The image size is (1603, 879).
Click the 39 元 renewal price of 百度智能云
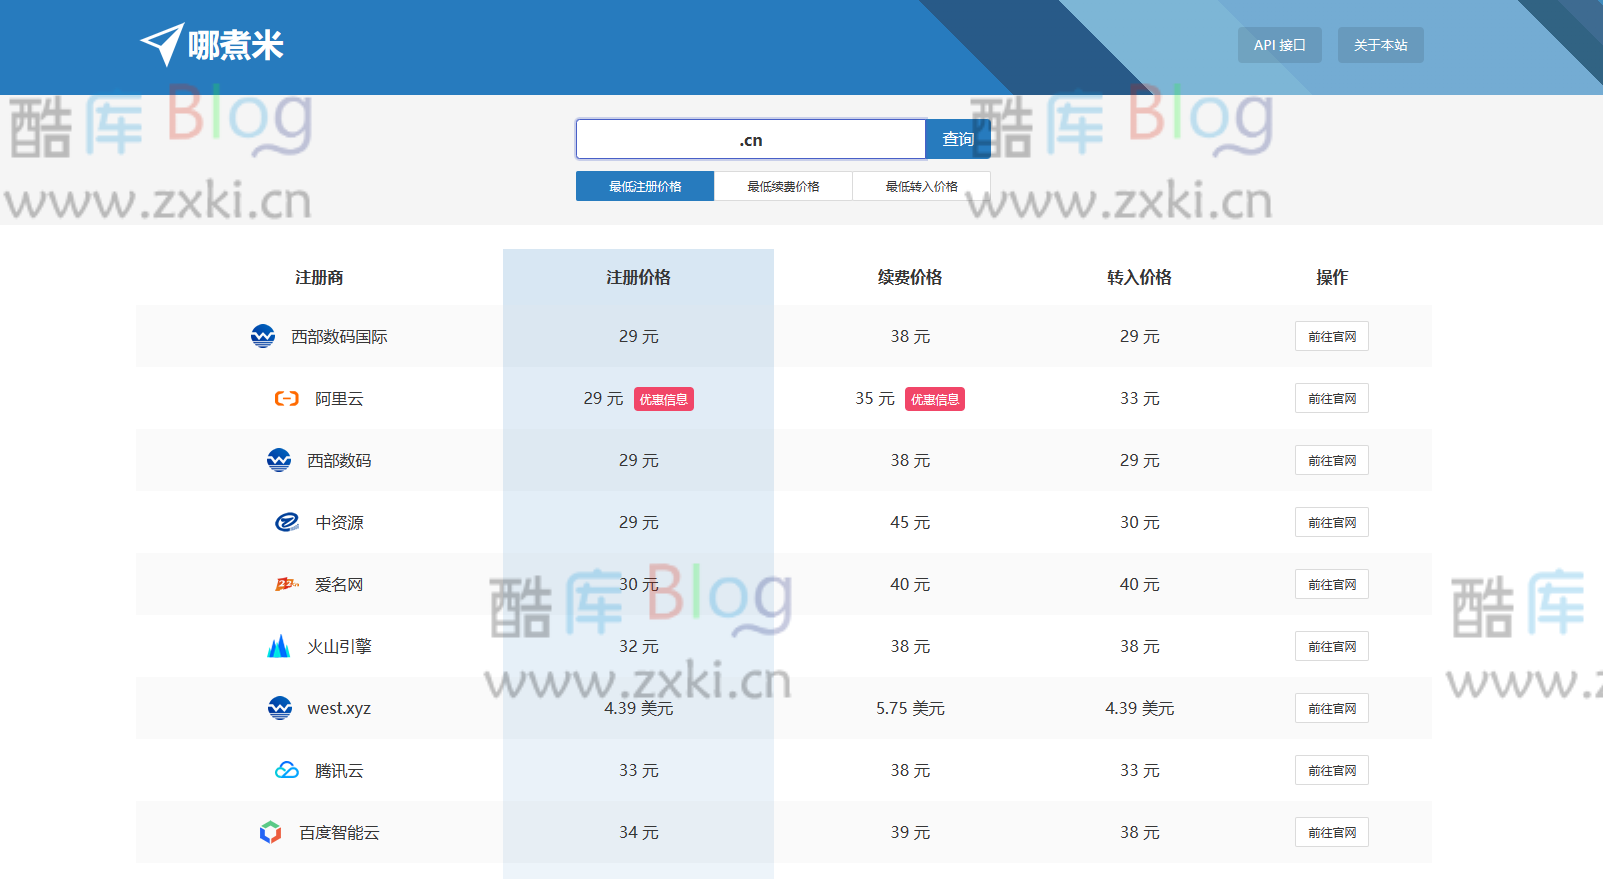click(x=910, y=832)
